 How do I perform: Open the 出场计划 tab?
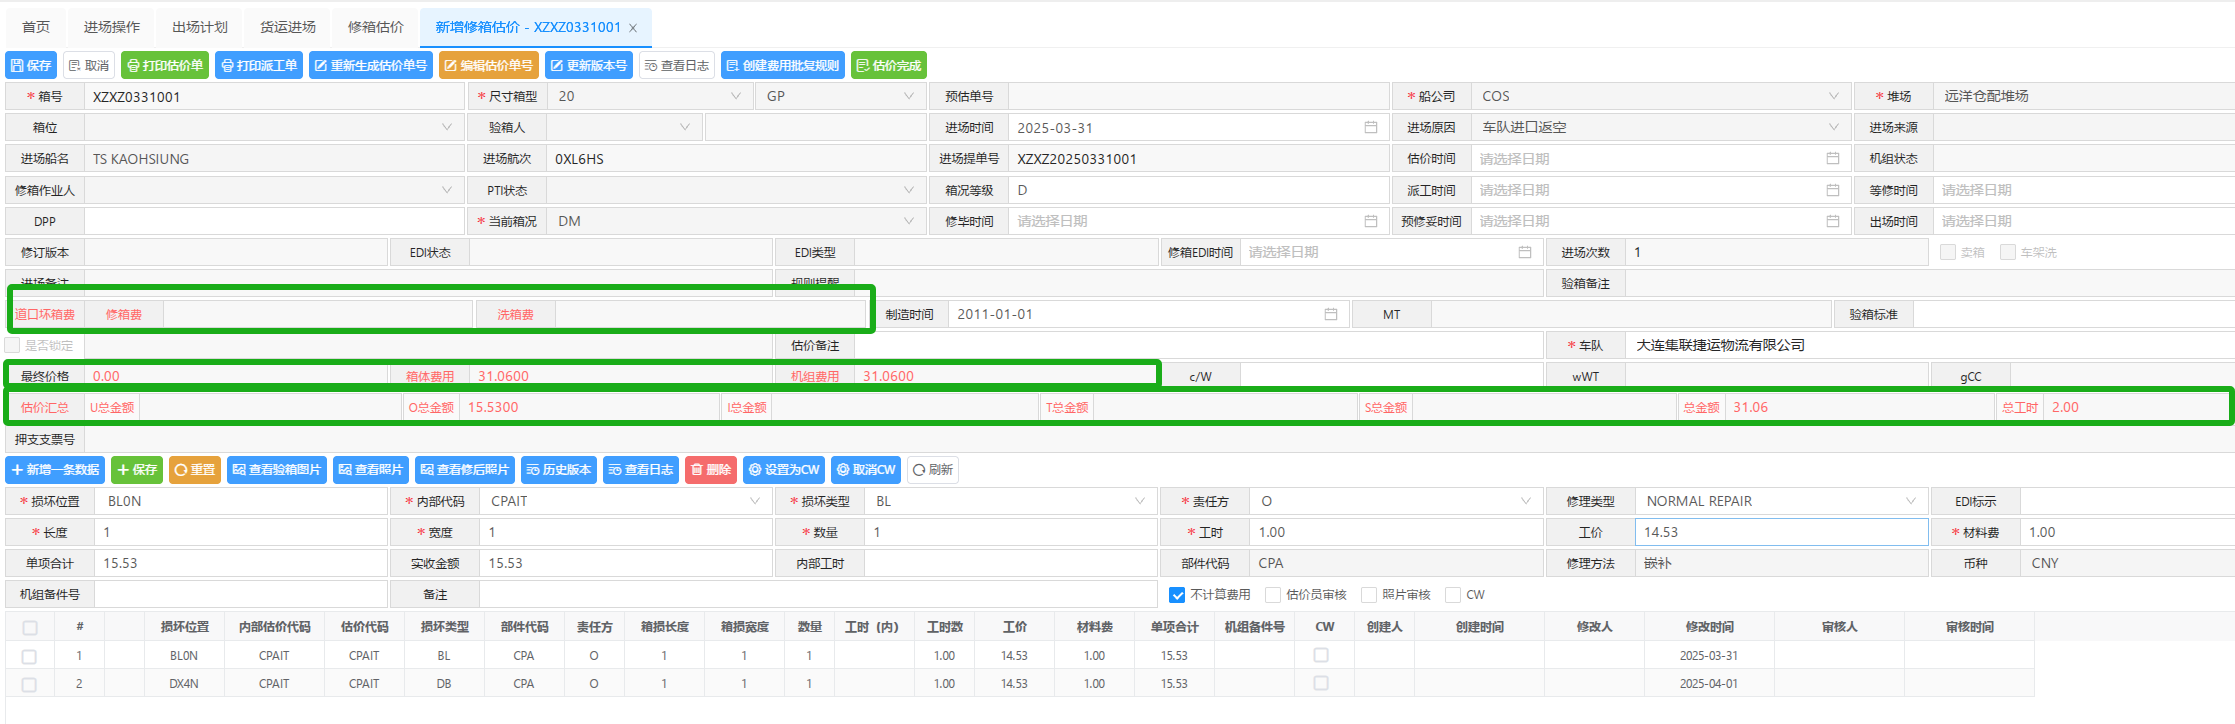pyautogui.click(x=200, y=27)
